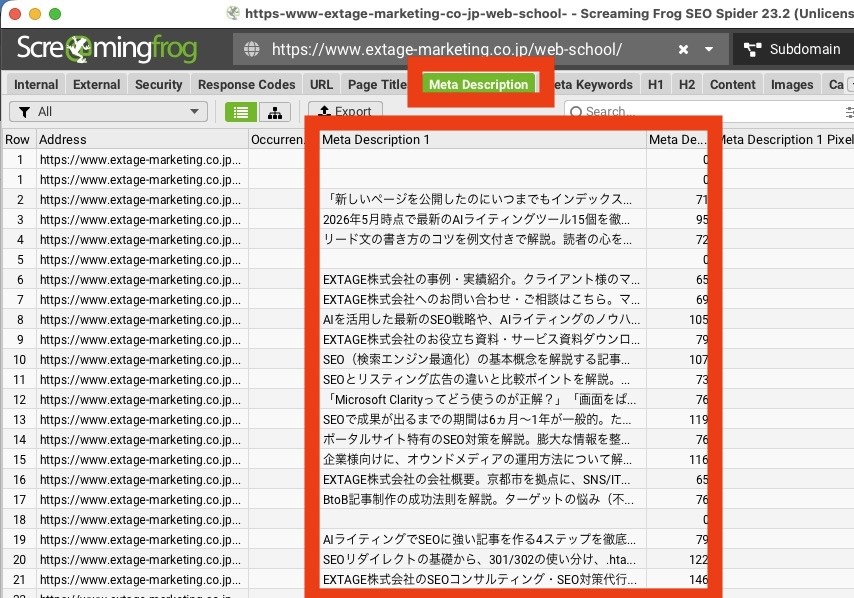Select description starting 2026年5月時点で最新のAI

click(x=477, y=219)
